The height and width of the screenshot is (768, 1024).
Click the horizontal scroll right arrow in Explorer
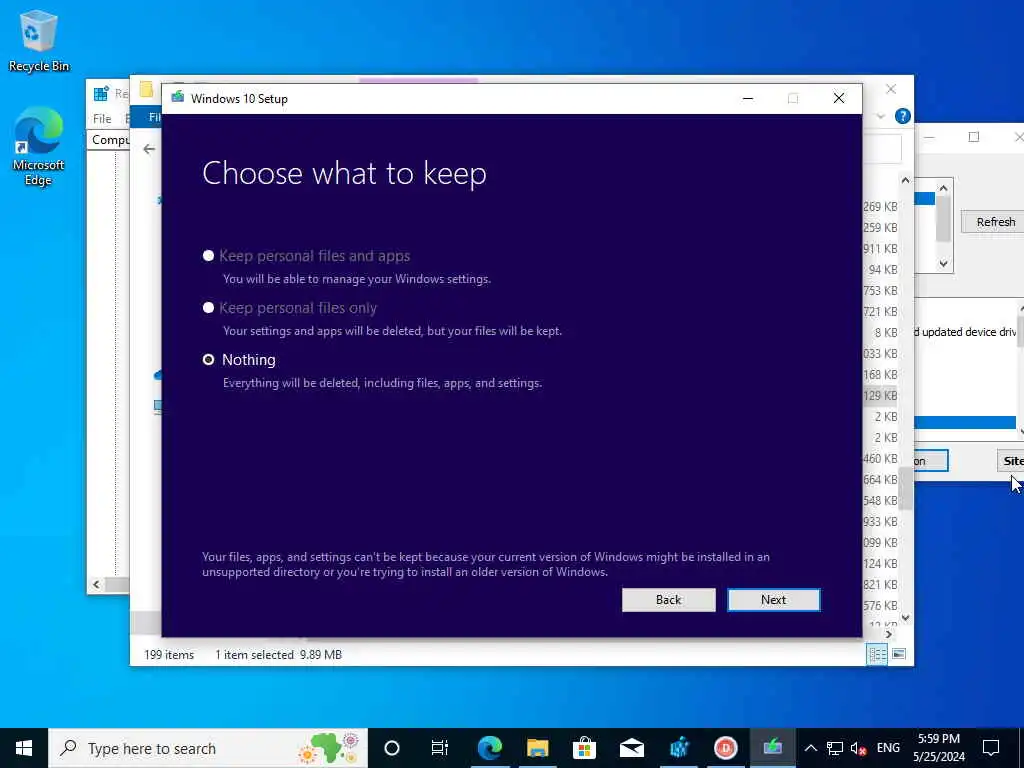point(889,633)
